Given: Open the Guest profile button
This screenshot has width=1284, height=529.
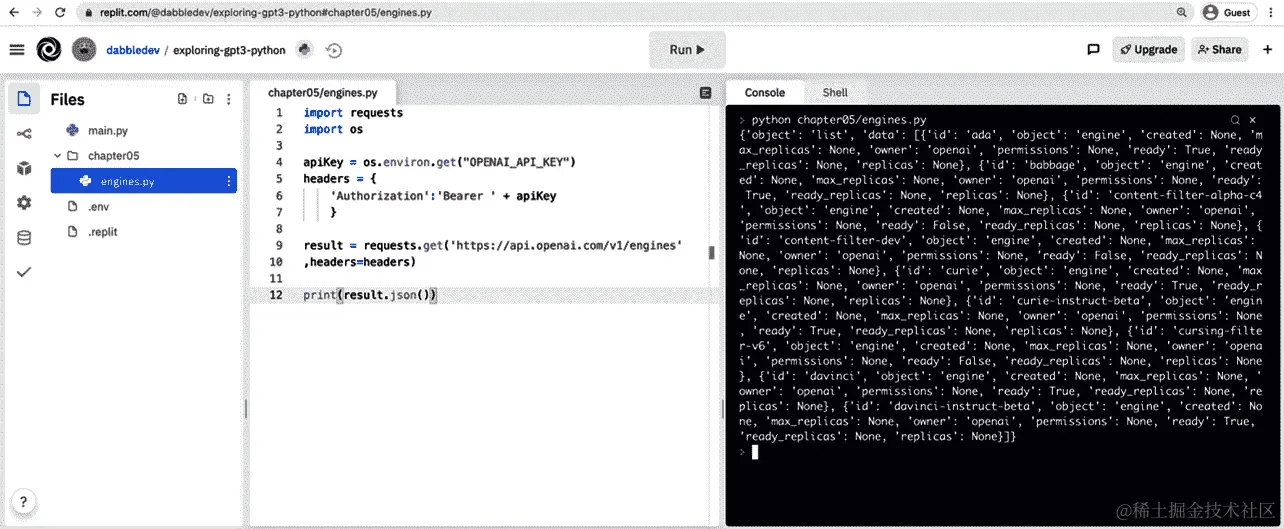Looking at the screenshot, I should pyautogui.click(x=1227, y=12).
